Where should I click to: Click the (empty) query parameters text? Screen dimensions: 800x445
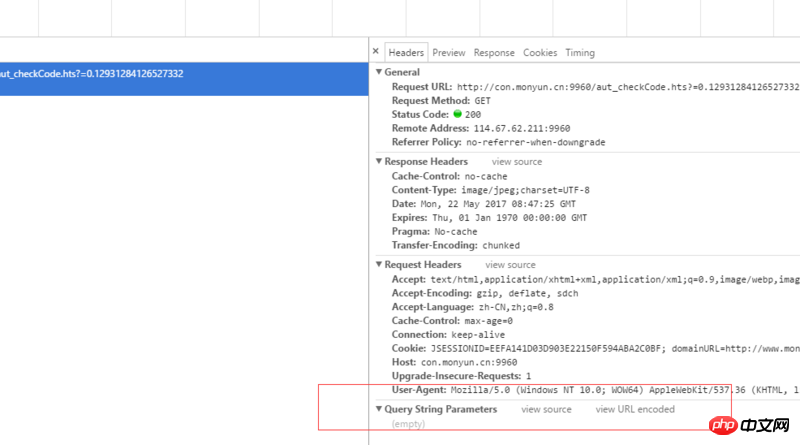pyautogui.click(x=408, y=424)
